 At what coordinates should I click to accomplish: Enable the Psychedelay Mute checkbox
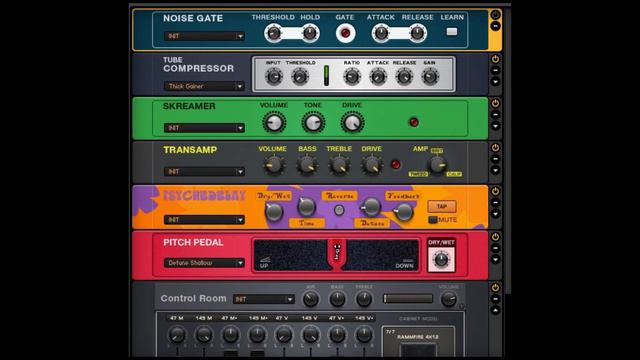point(433,220)
